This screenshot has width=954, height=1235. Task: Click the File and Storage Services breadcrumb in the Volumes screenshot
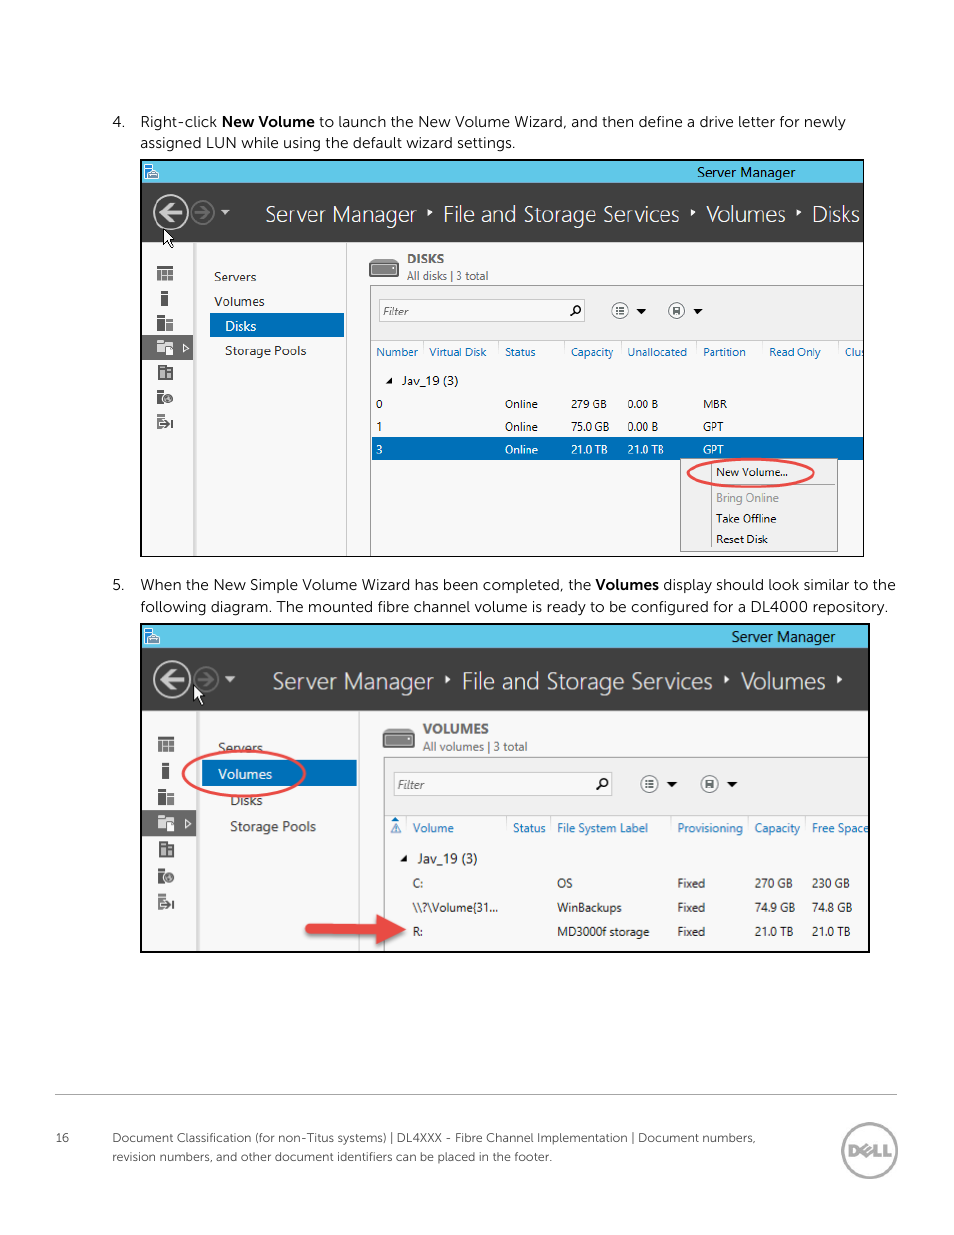pyautogui.click(x=587, y=681)
